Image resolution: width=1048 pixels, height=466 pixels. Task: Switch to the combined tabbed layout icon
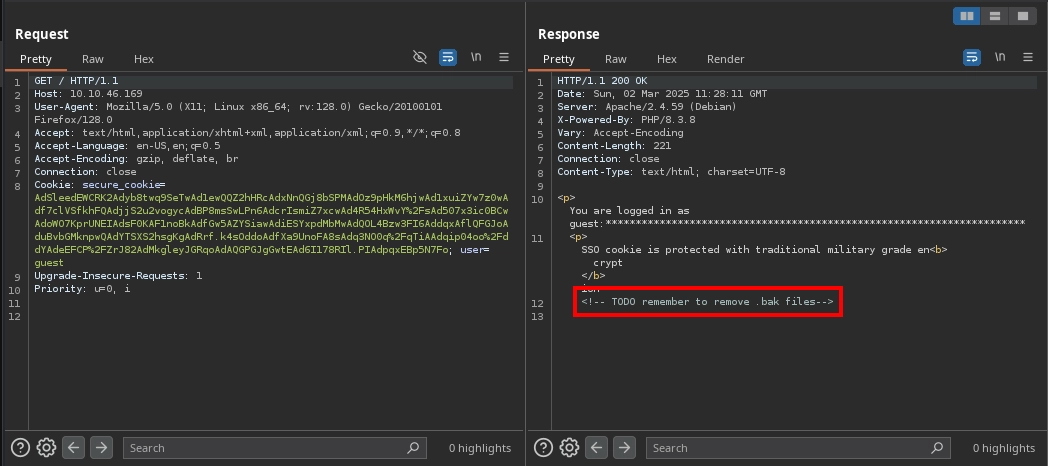1022,16
